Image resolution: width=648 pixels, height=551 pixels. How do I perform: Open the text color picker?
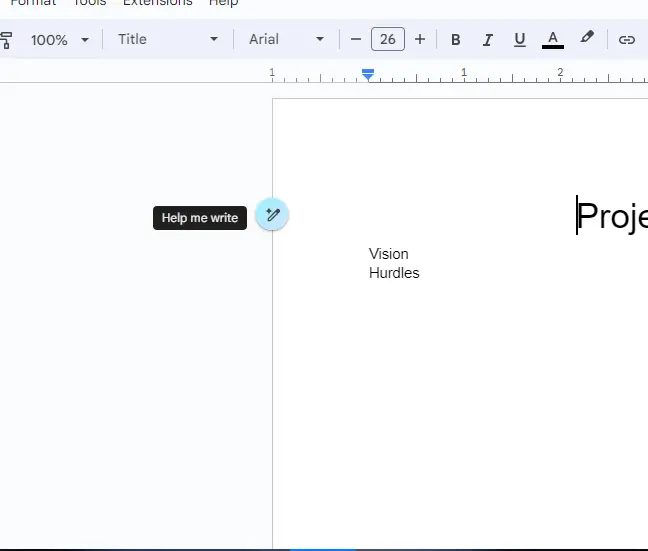(553, 40)
